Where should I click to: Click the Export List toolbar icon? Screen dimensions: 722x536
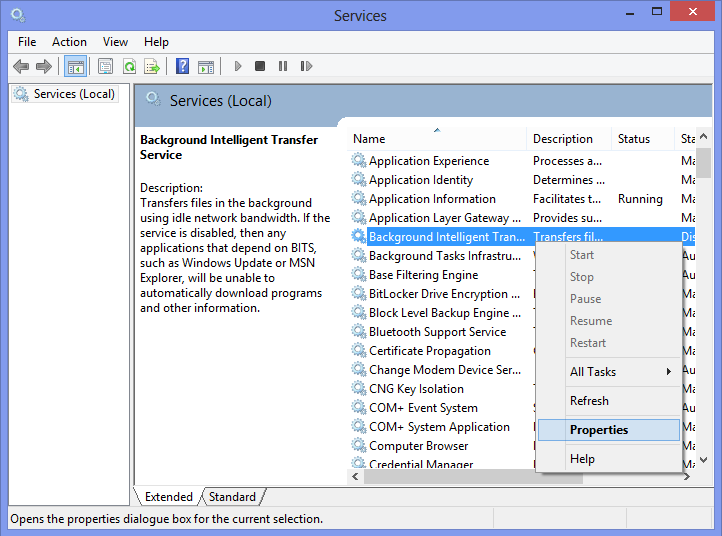pos(152,67)
